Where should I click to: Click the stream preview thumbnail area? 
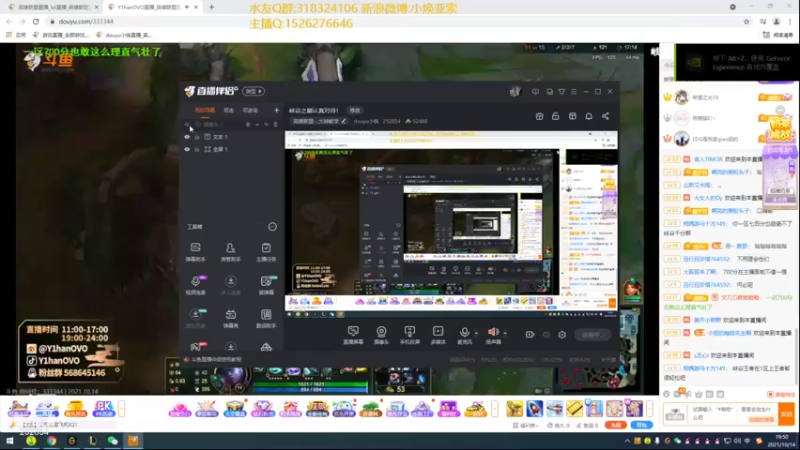pos(451,224)
